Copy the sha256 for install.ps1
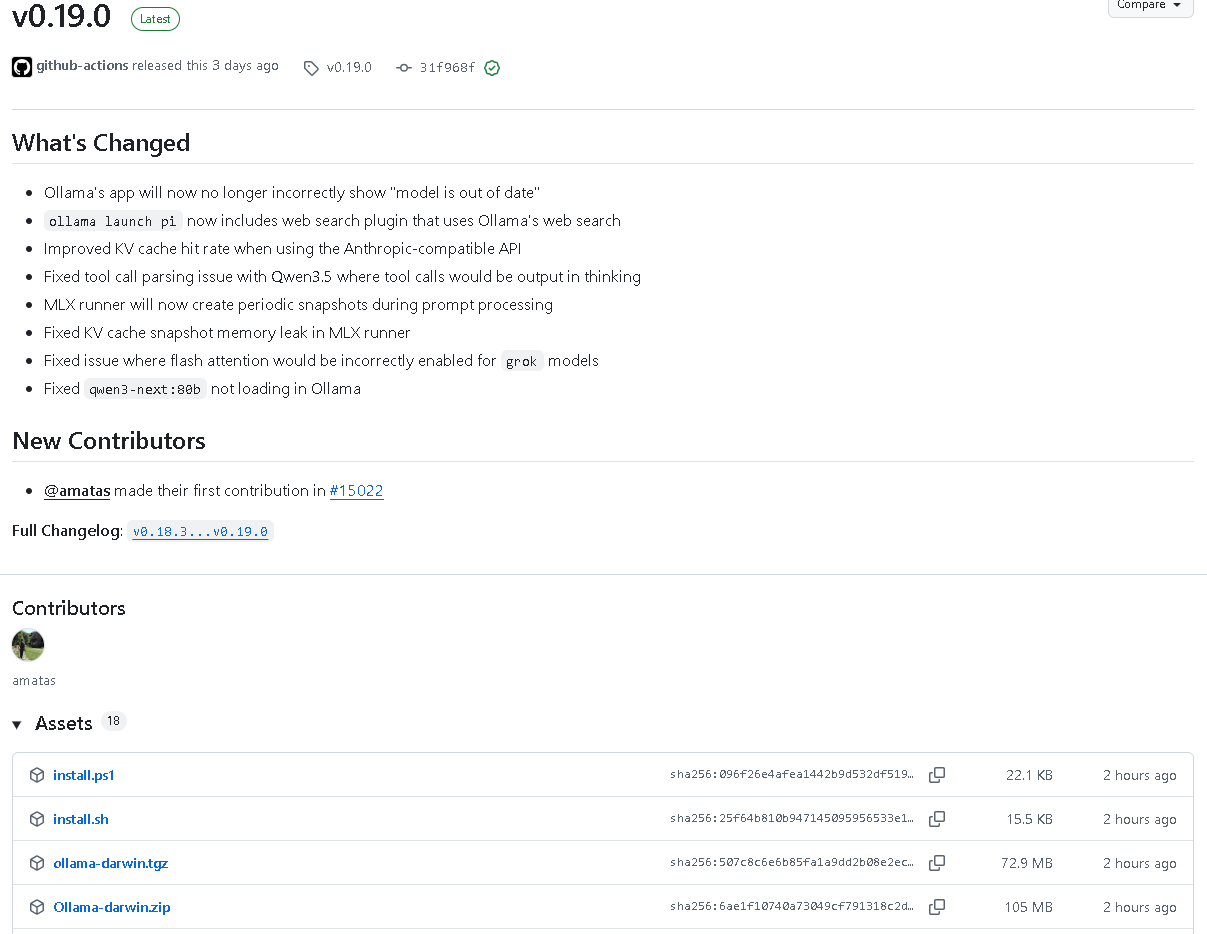The height and width of the screenshot is (934, 1207). tap(937, 775)
